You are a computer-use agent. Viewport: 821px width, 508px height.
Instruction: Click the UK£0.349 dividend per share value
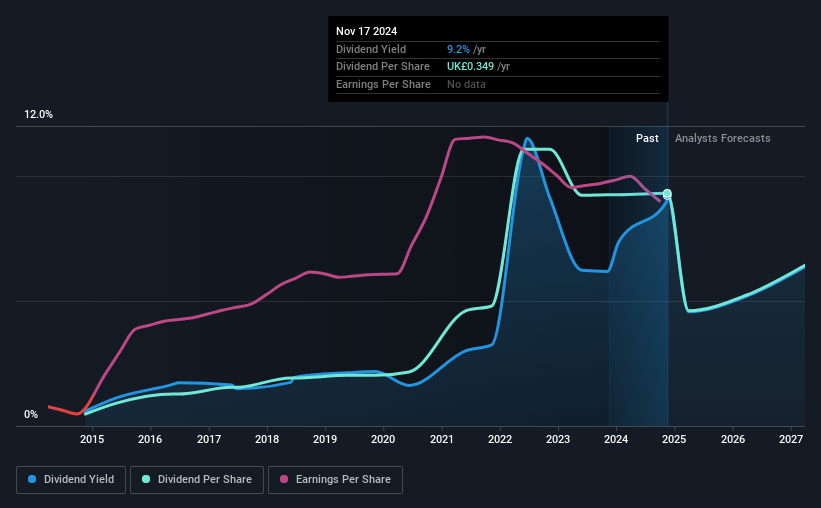[470, 67]
